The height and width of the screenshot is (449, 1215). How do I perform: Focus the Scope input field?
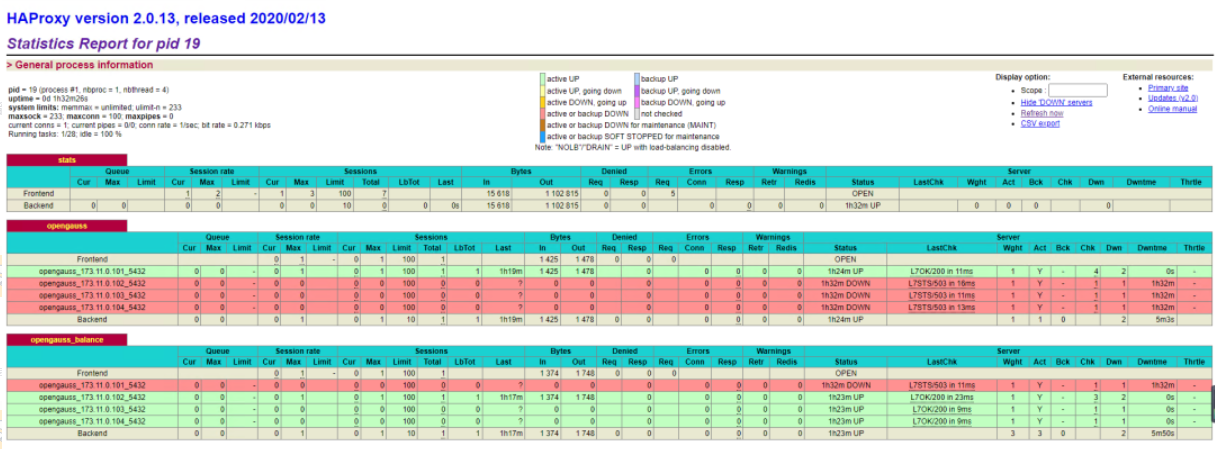point(1077,90)
